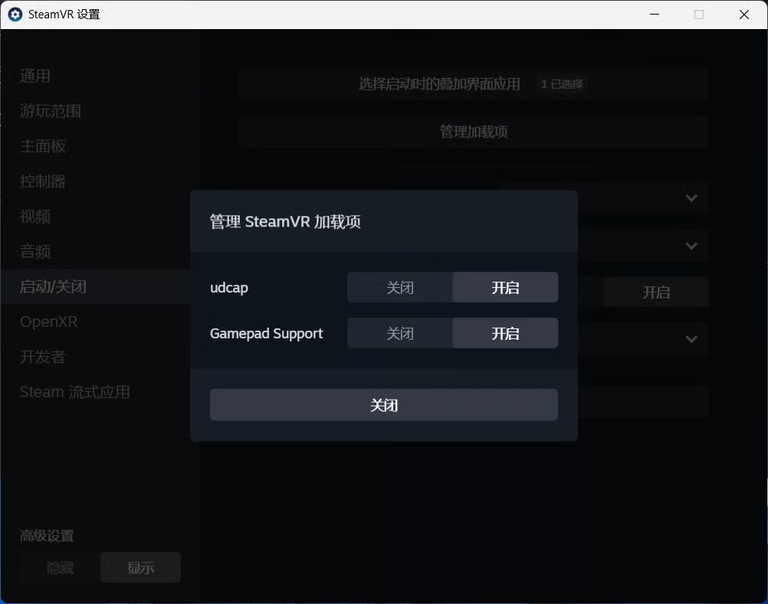Open the 通用 settings tab
The height and width of the screenshot is (604, 768).
[35, 76]
